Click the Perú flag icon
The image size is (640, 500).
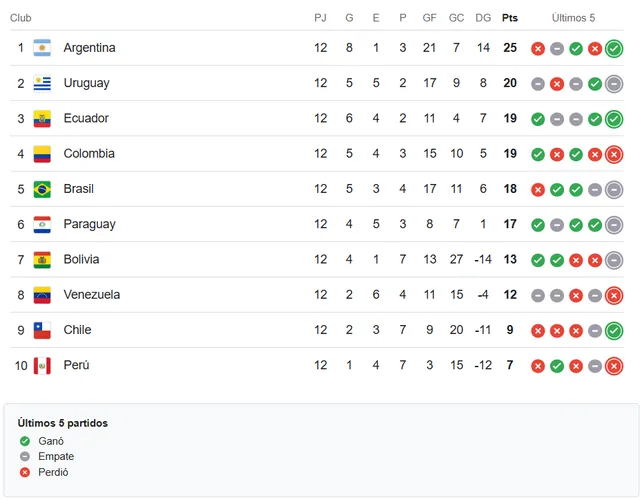[x=42, y=366]
